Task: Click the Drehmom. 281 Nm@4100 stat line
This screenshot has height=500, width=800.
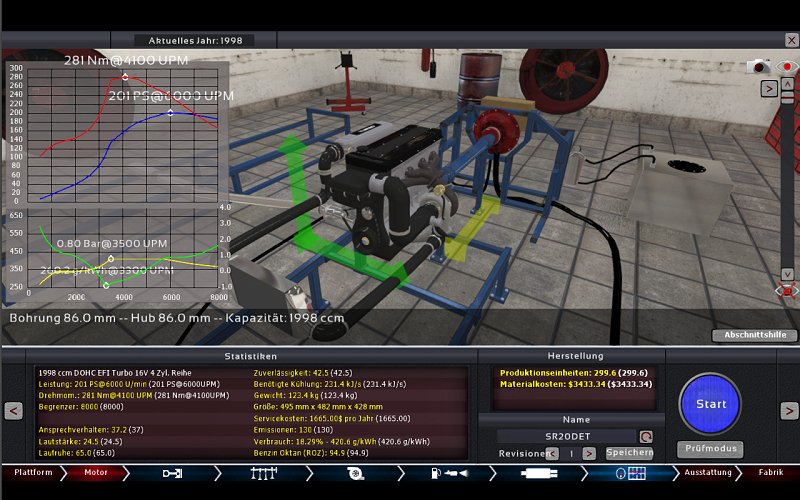Action: tap(134, 395)
